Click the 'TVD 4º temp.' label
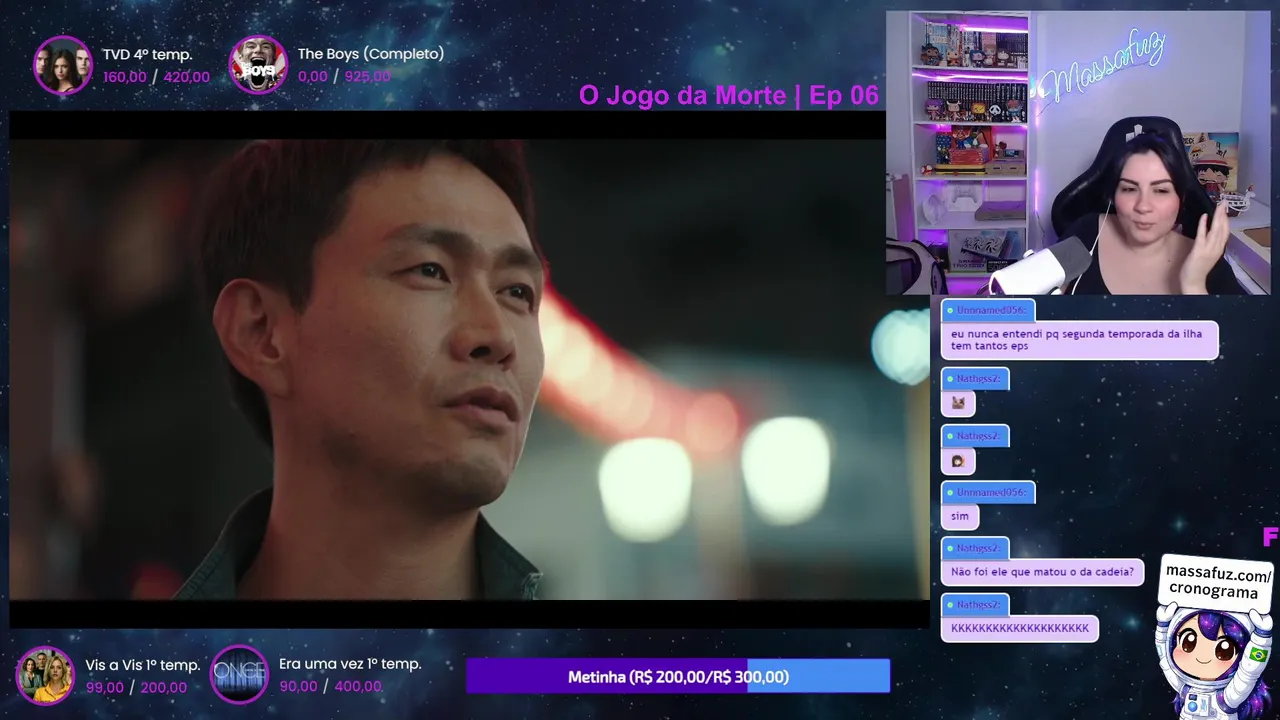The height and width of the screenshot is (720, 1280). [x=147, y=54]
